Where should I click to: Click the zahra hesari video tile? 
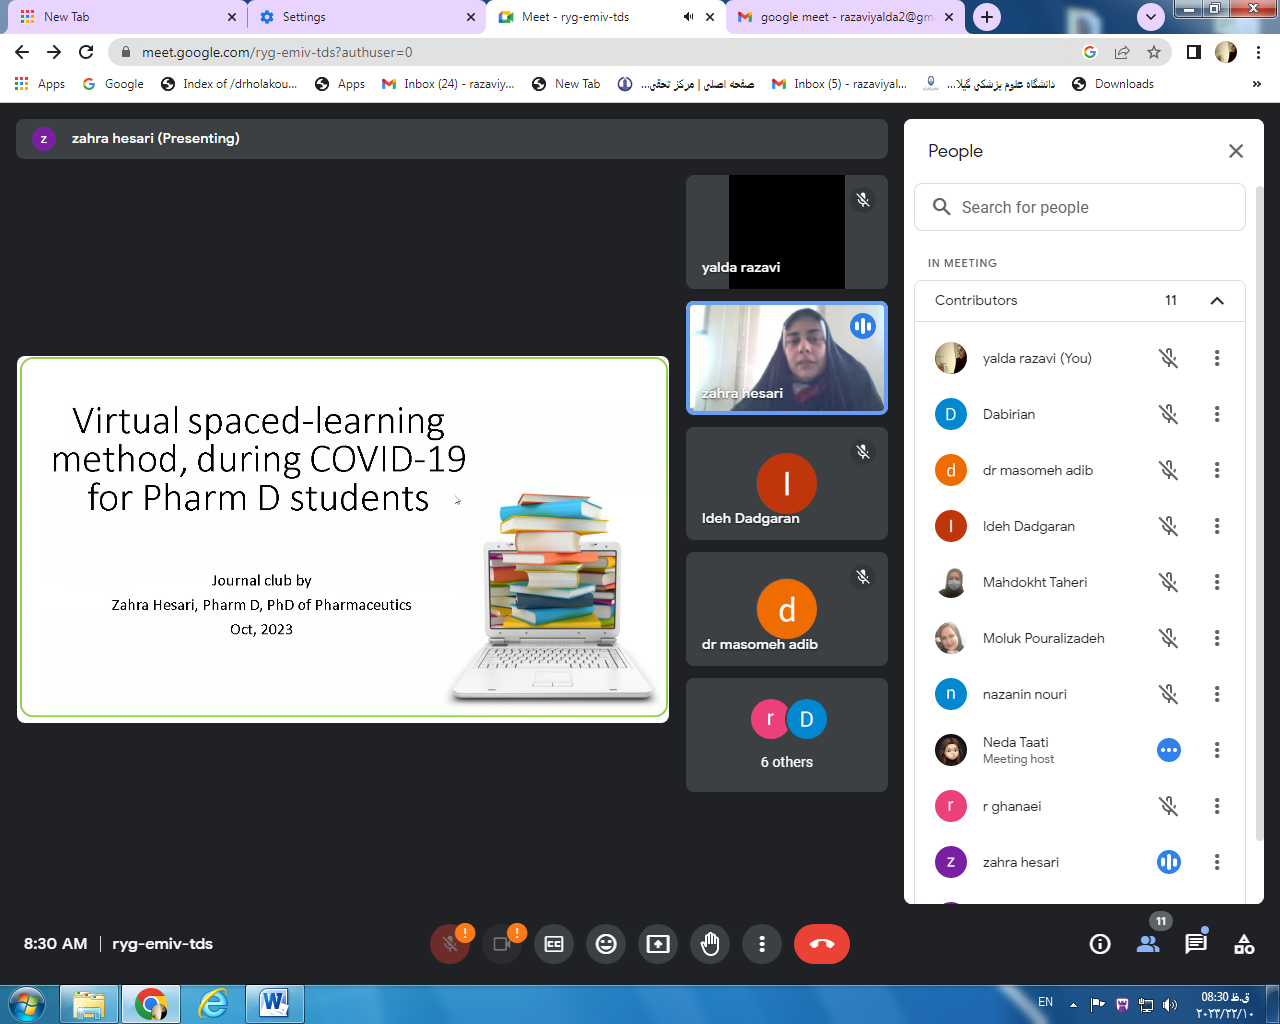point(786,358)
